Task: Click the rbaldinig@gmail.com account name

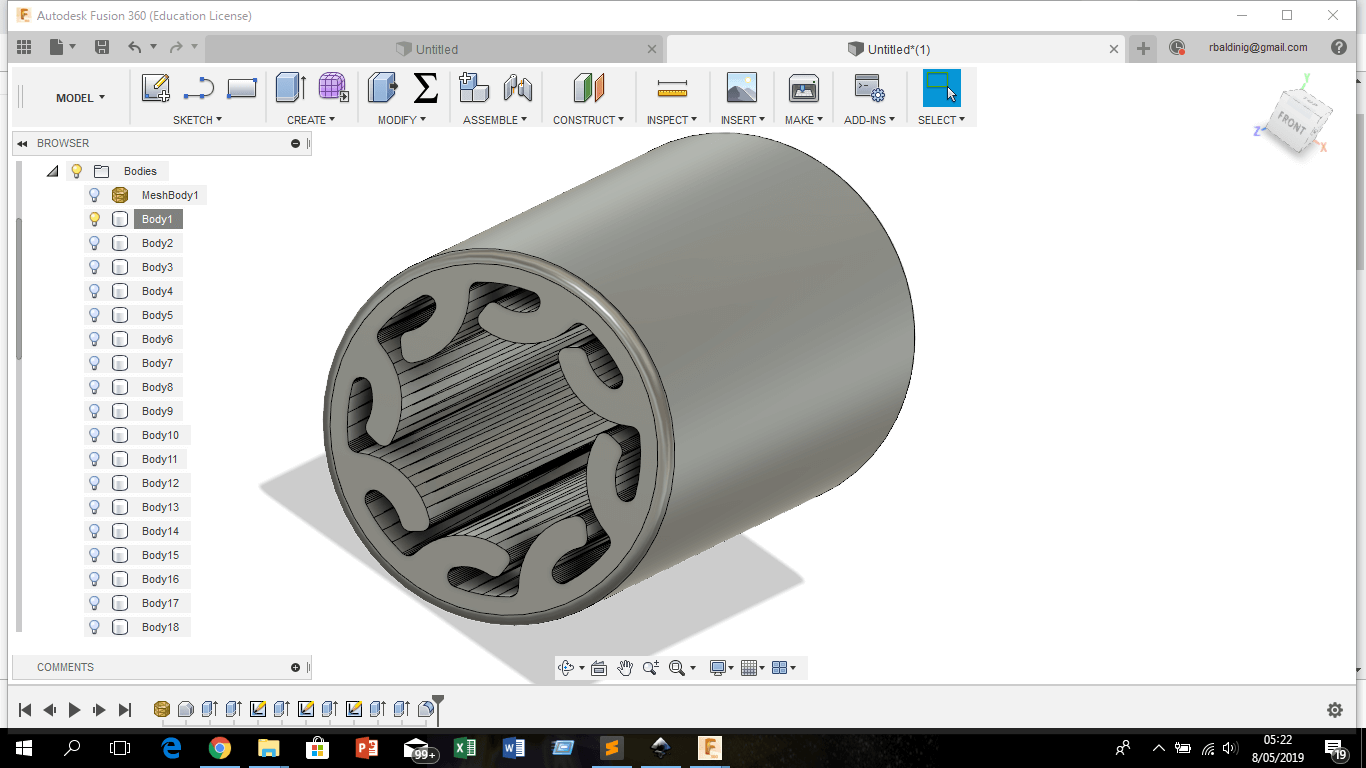Action: (1258, 47)
